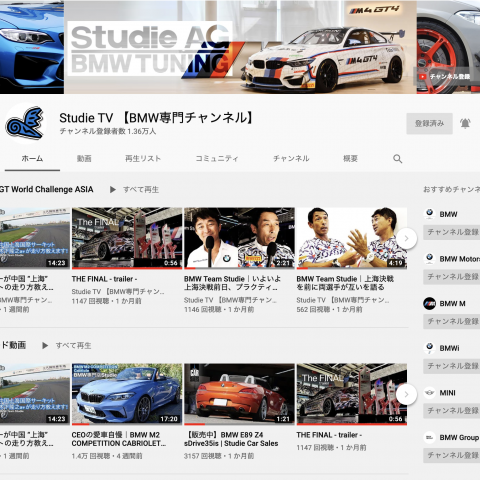
Task: Click the MINI channel icon
Action: pyautogui.click(x=430, y=393)
